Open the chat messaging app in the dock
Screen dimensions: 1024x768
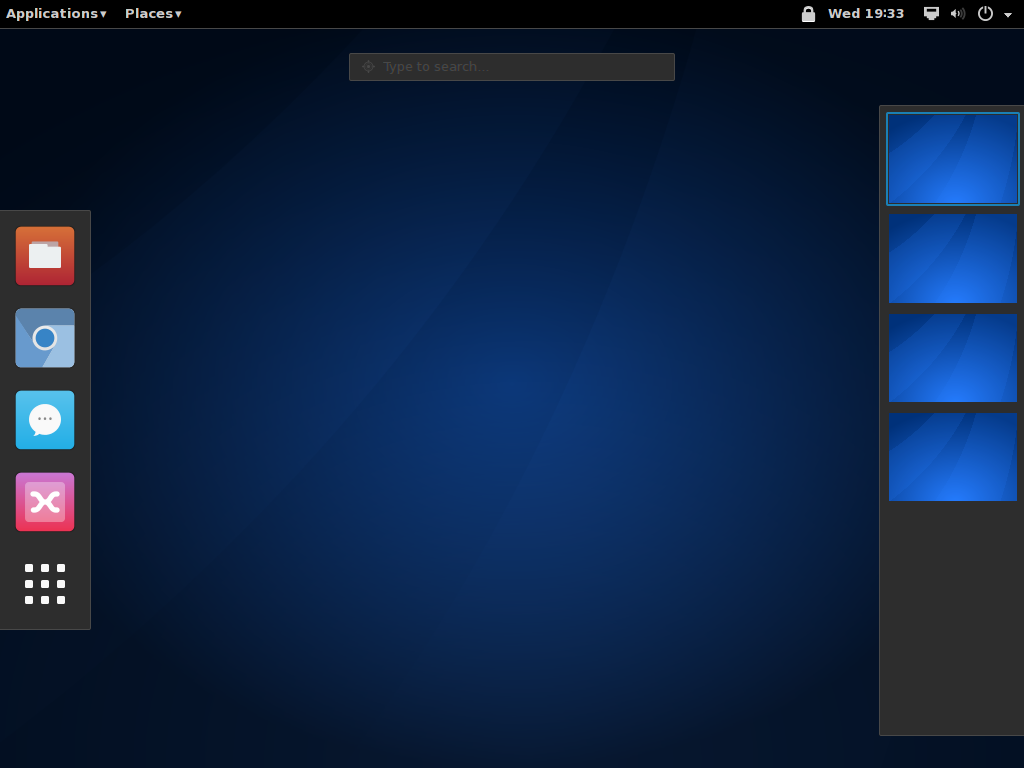[45, 420]
